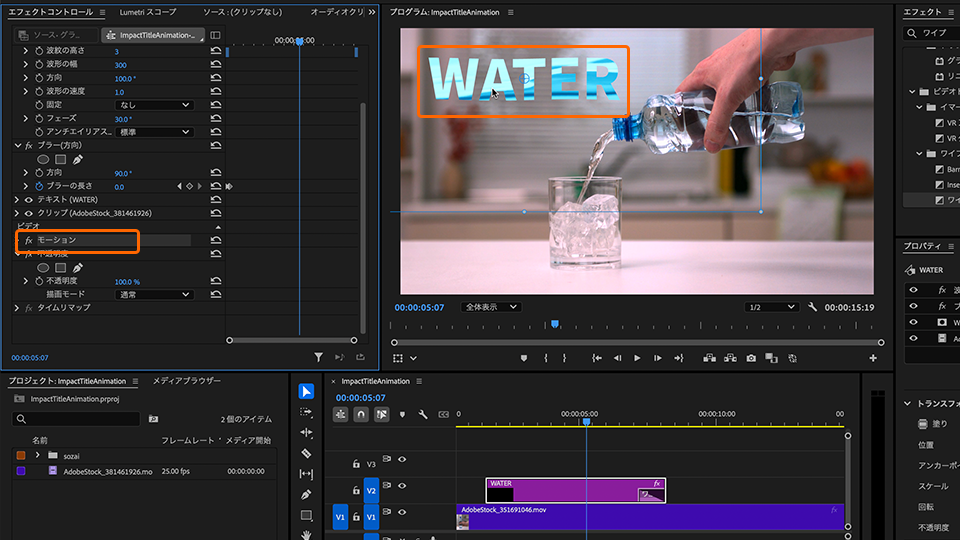Open the 描画モード blend mode dropdown
960x540 pixels.
154,295
